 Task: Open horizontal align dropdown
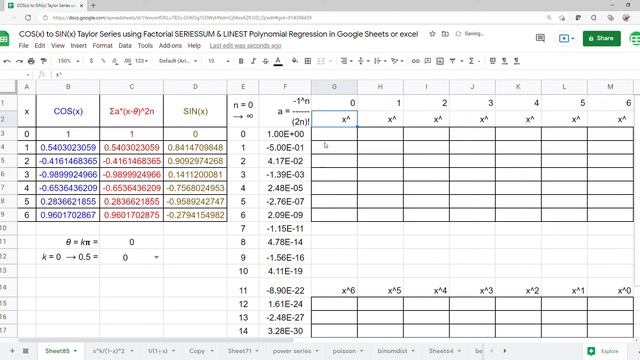click(346, 61)
